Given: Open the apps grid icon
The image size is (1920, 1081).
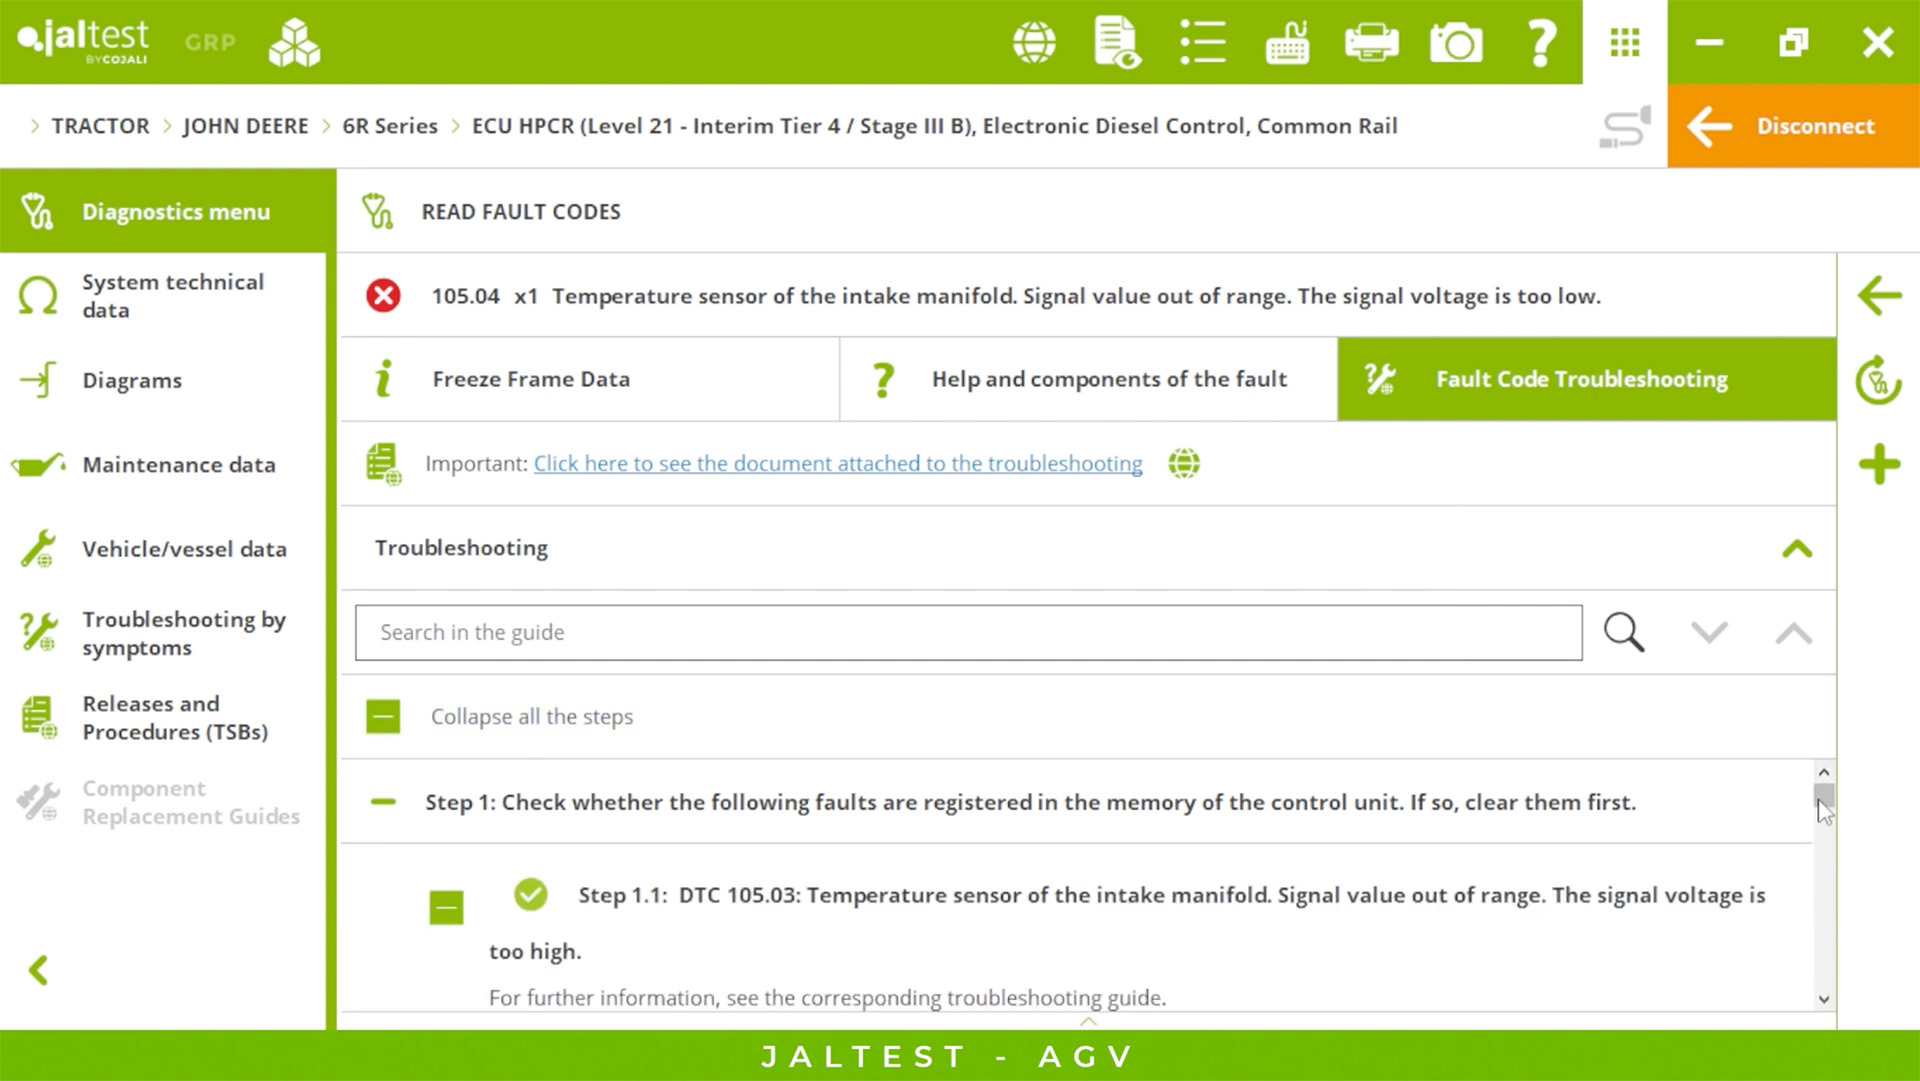Looking at the screenshot, I should click(x=1624, y=43).
